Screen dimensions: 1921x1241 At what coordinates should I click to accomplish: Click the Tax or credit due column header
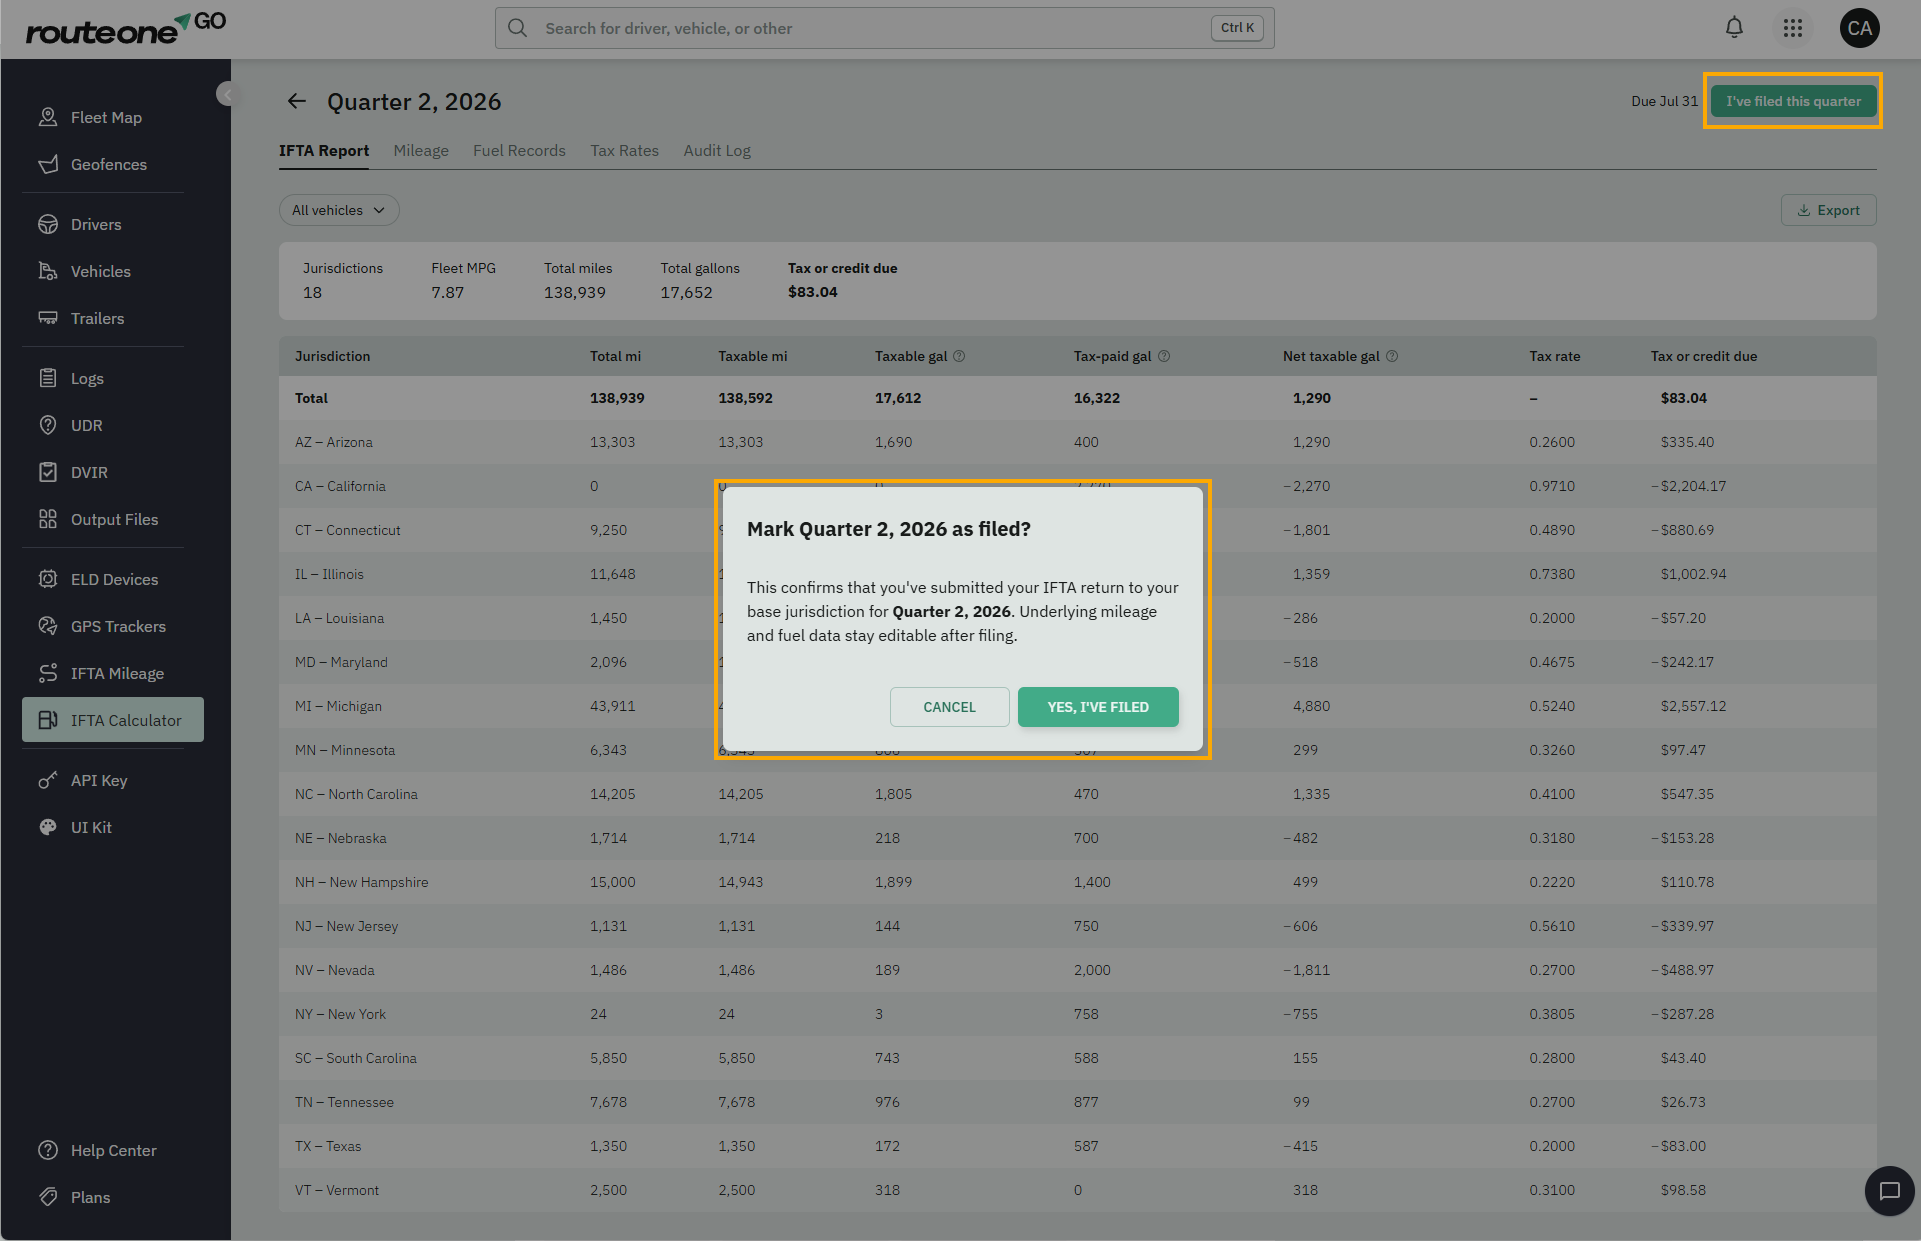coord(1703,356)
